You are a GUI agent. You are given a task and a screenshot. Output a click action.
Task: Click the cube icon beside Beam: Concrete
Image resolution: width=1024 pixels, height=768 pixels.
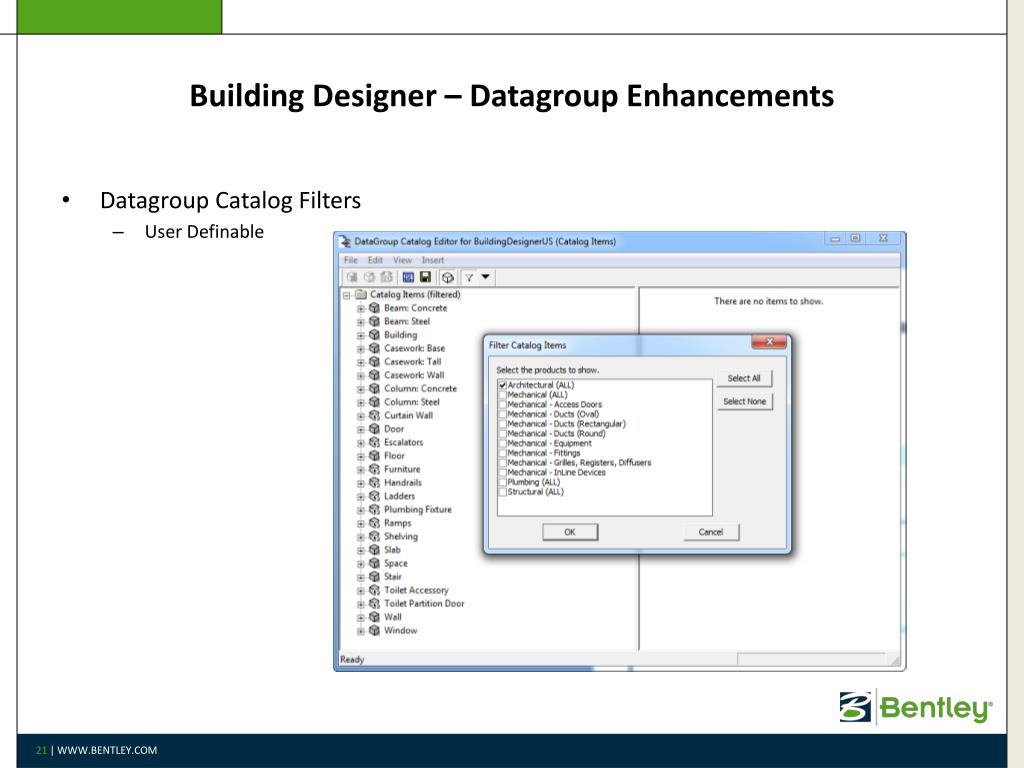[374, 308]
